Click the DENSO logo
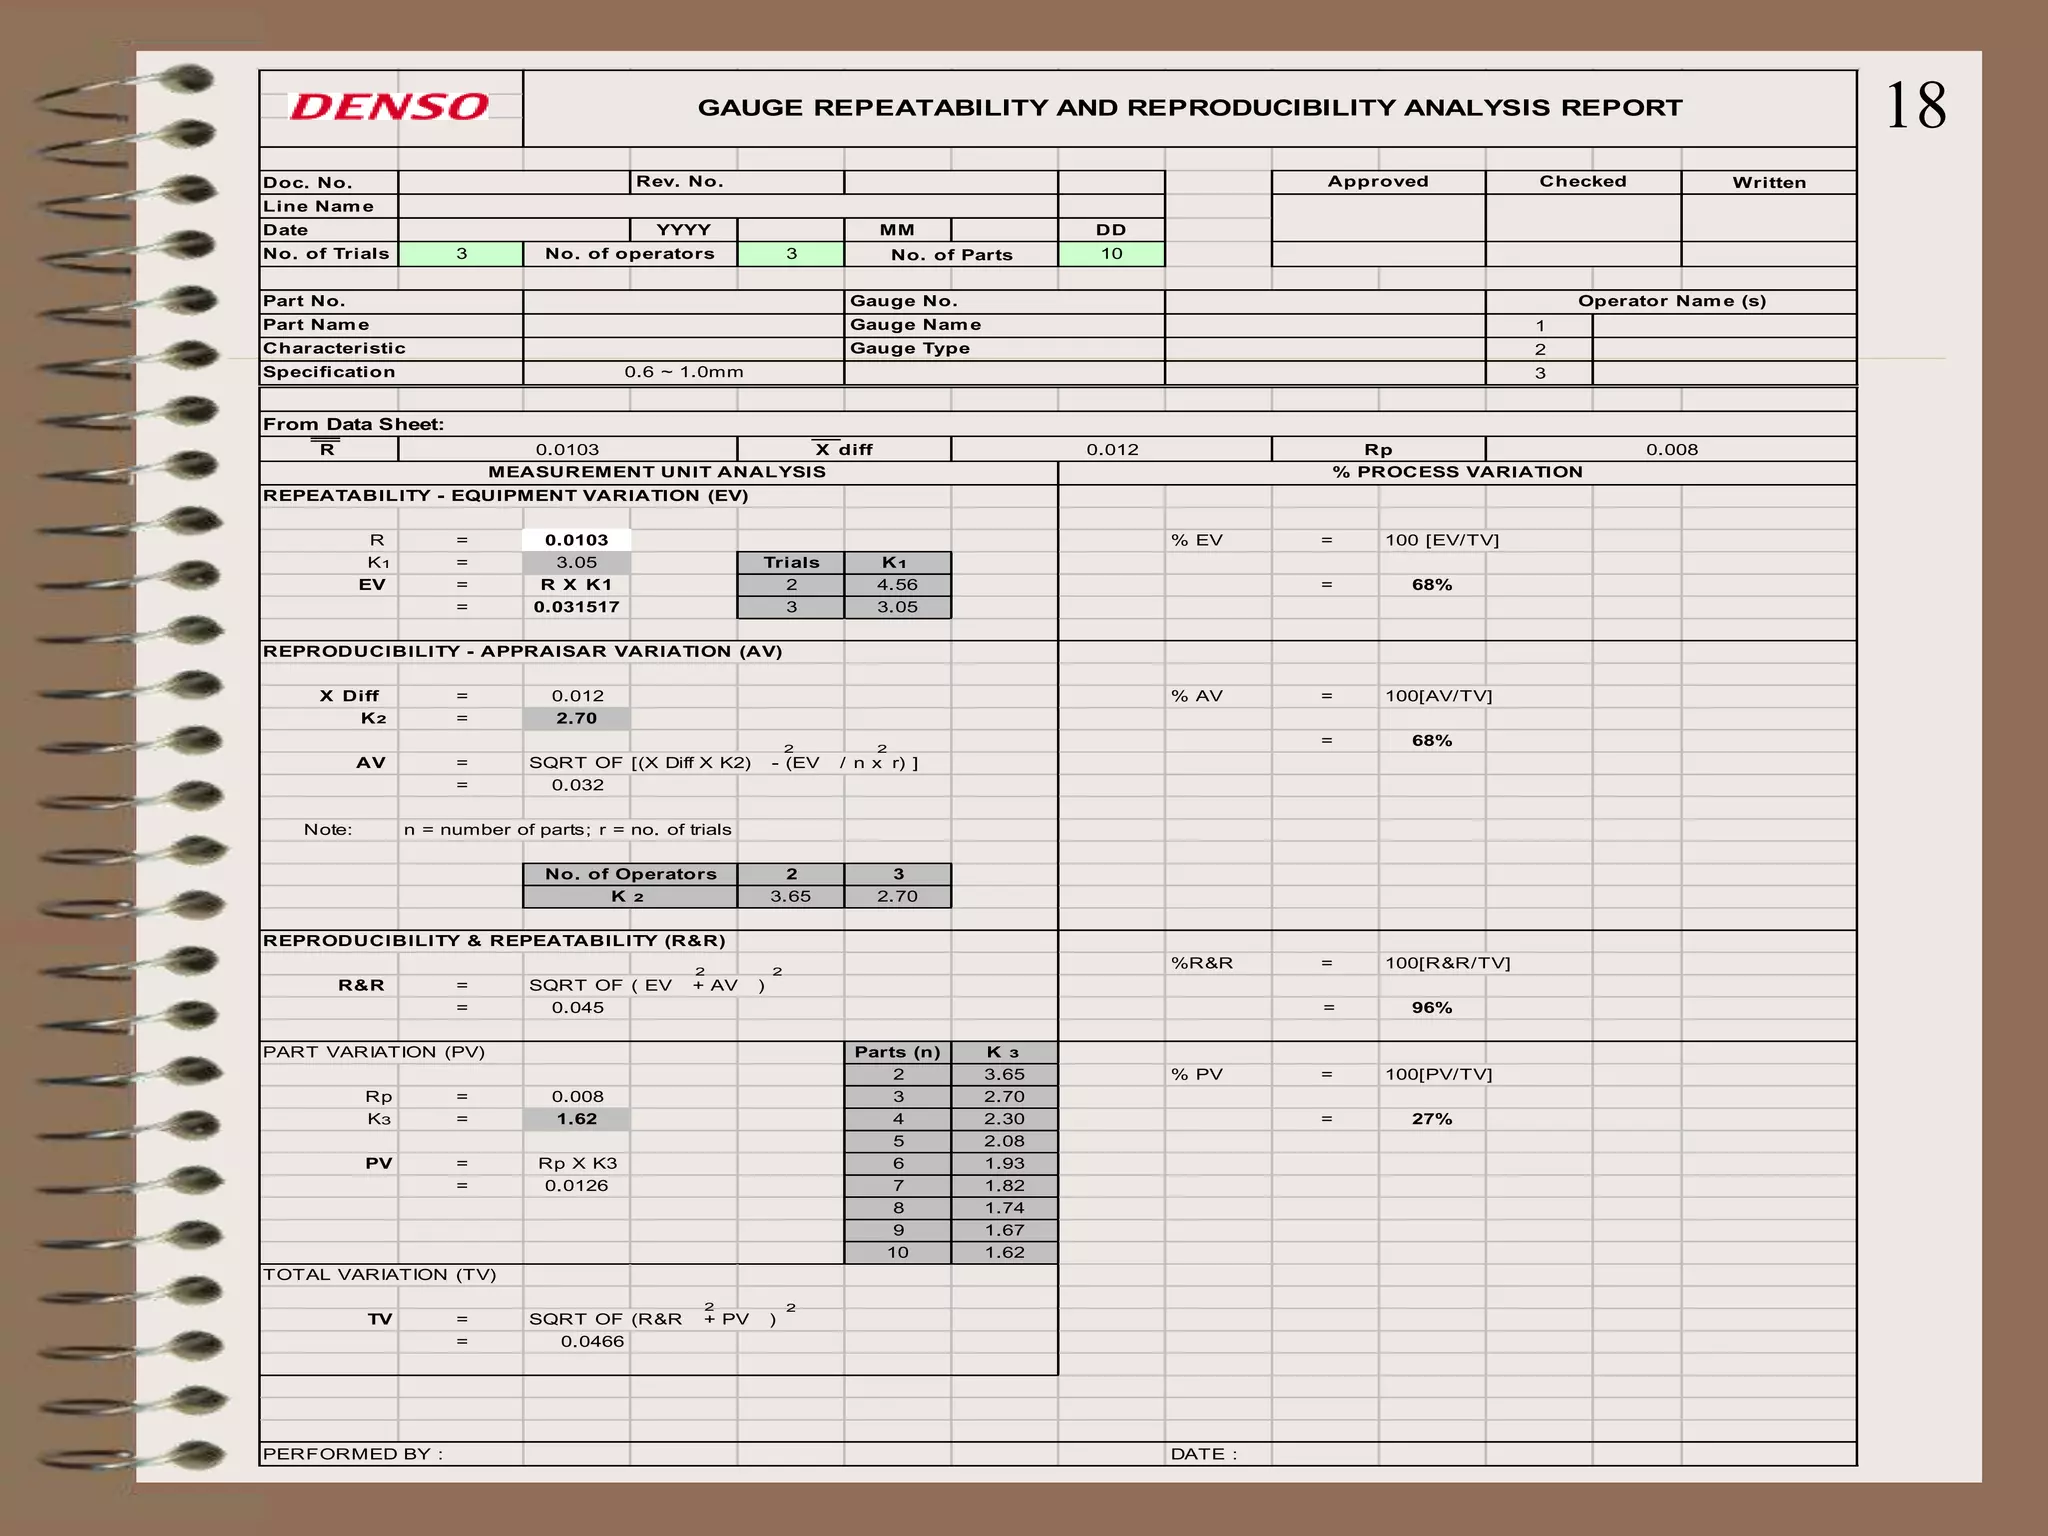 pyautogui.click(x=389, y=107)
